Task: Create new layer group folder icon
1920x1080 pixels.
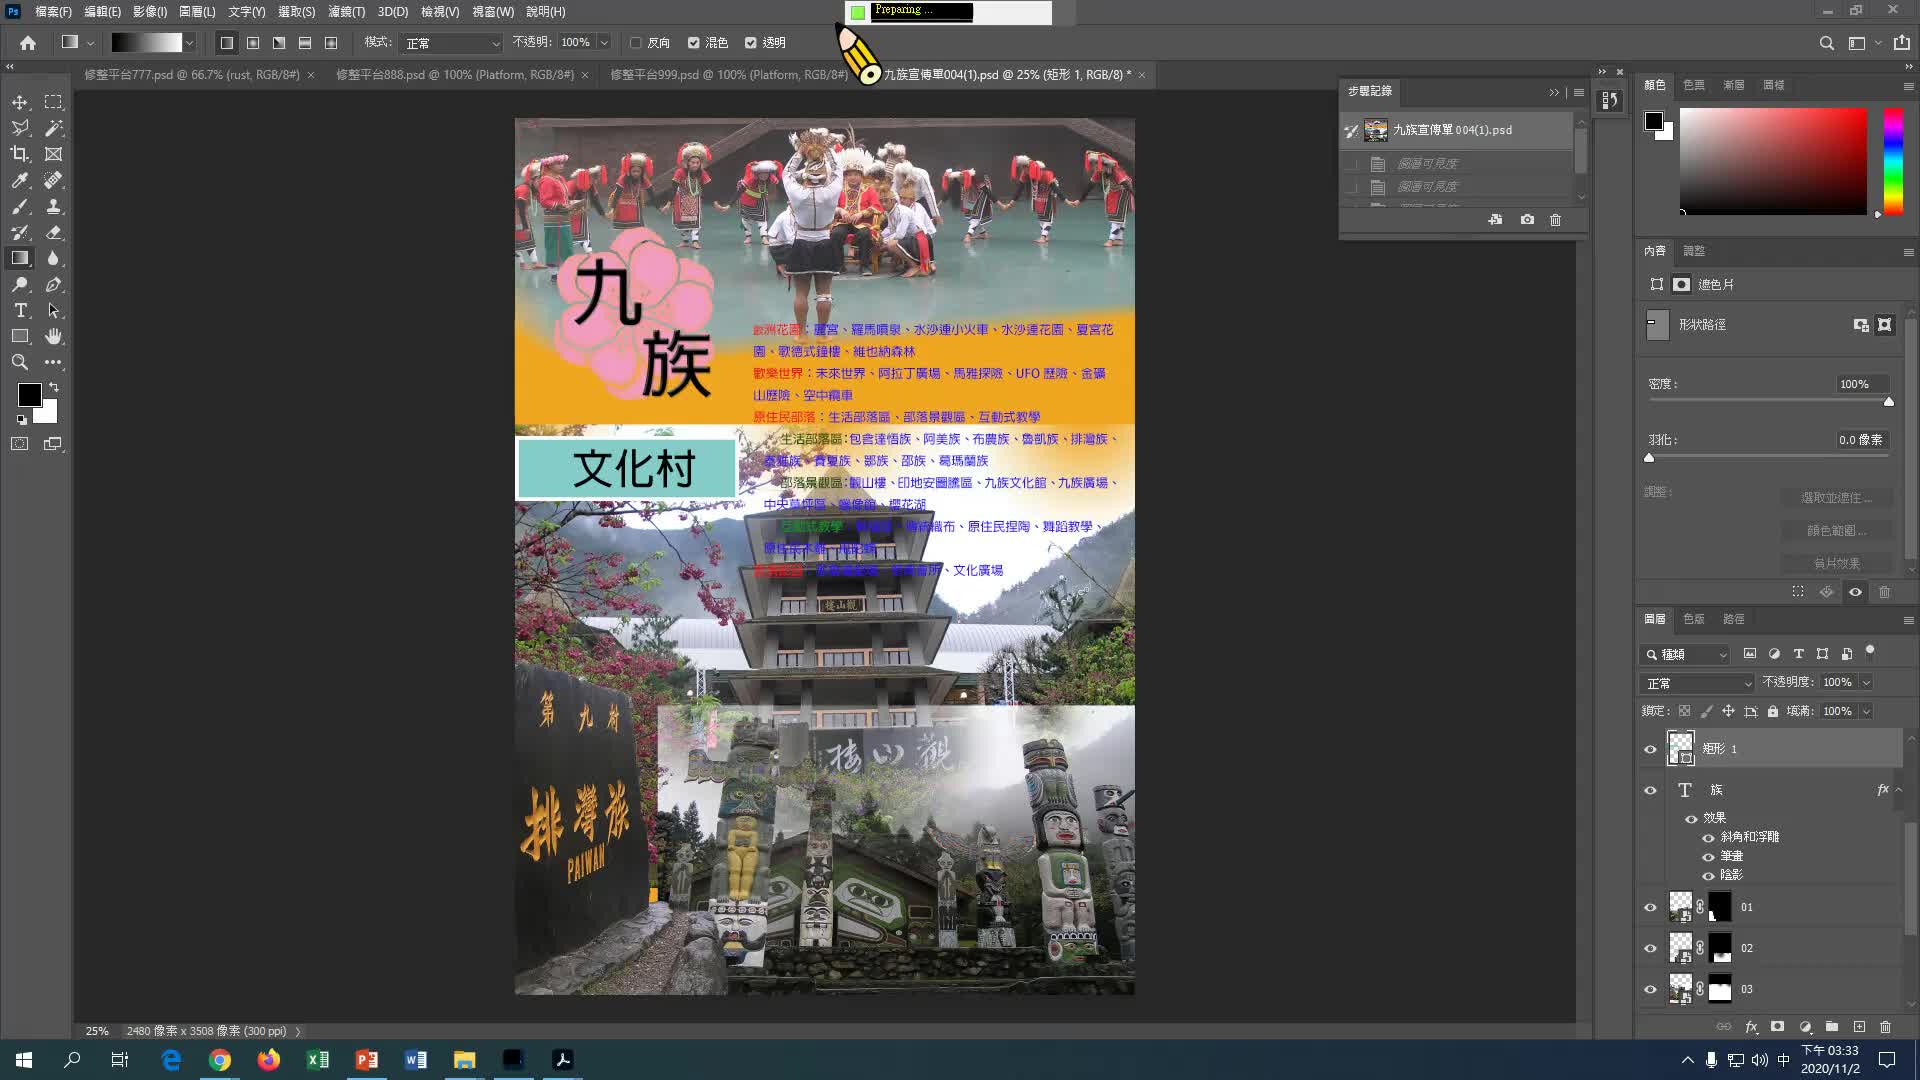Action: pos(1832,1027)
